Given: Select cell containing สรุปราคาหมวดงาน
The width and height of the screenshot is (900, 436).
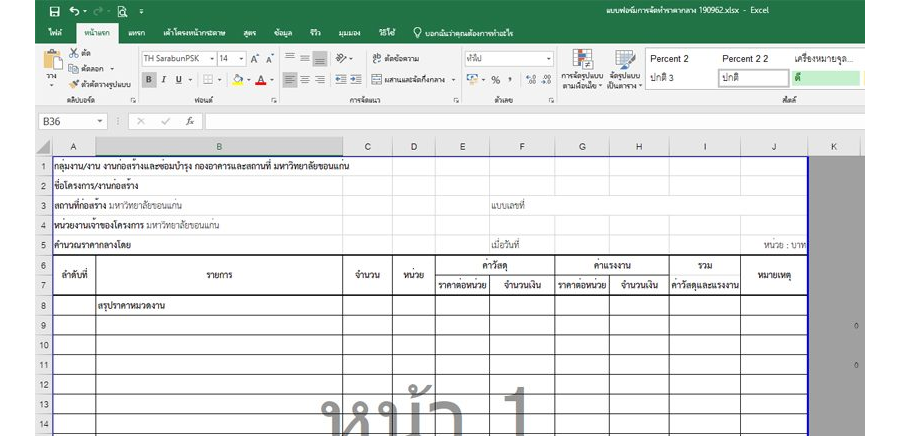Looking at the screenshot, I should click(x=219, y=305).
